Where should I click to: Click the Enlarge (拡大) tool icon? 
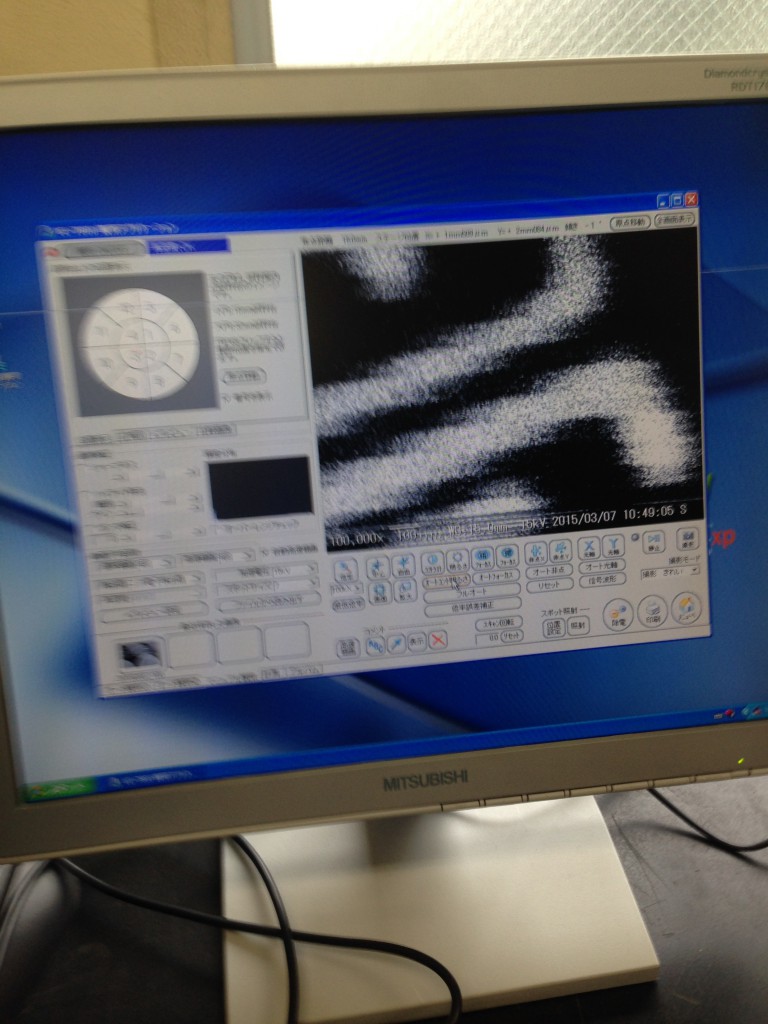(404, 590)
